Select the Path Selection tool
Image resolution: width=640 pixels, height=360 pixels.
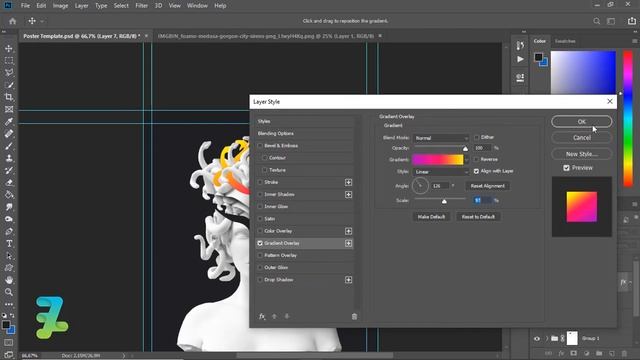pyautogui.click(x=9, y=256)
